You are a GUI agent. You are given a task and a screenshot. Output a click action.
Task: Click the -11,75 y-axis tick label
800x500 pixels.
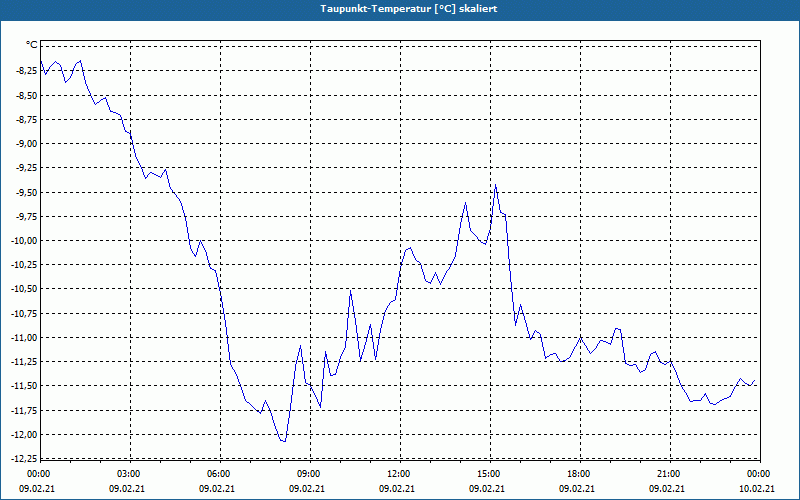point(25,410)
